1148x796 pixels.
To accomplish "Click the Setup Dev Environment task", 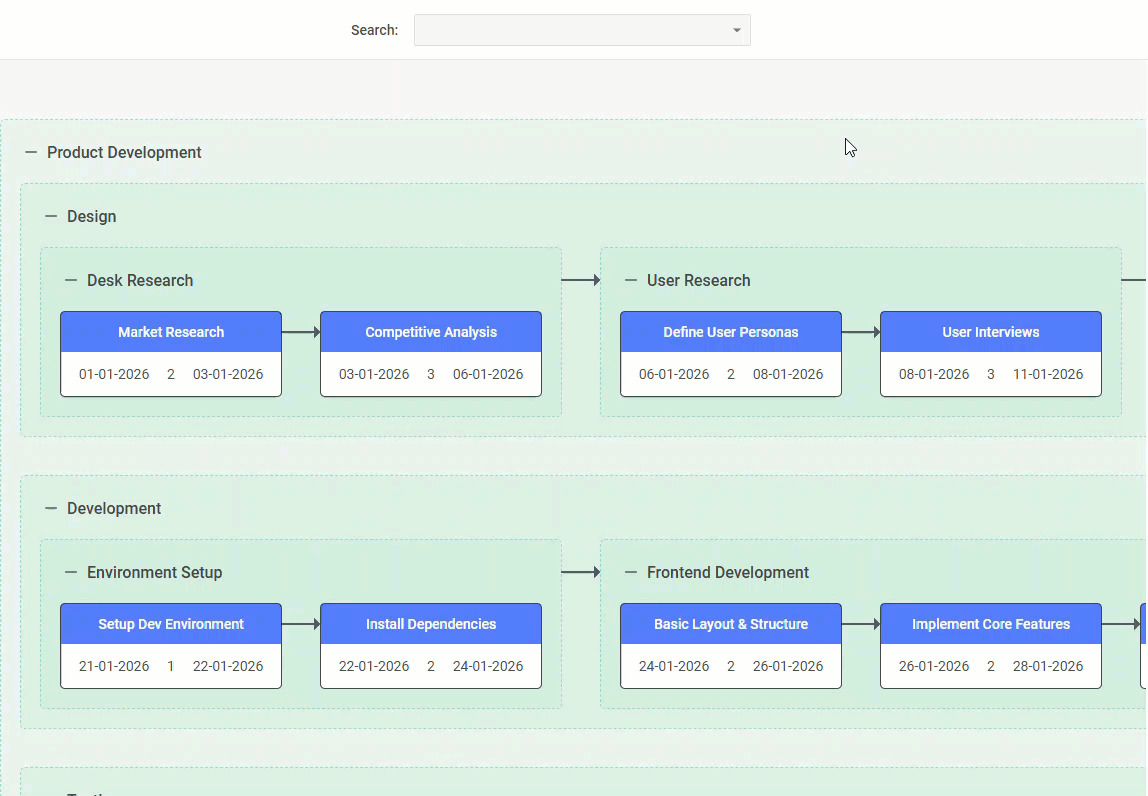I will tap(170, 623).
